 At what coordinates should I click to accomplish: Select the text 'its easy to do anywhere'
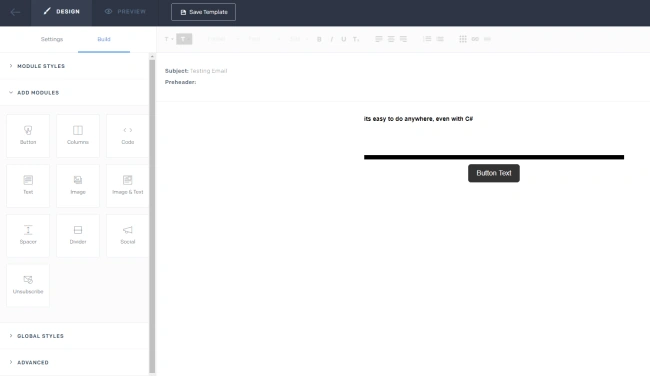click(398, 119)
